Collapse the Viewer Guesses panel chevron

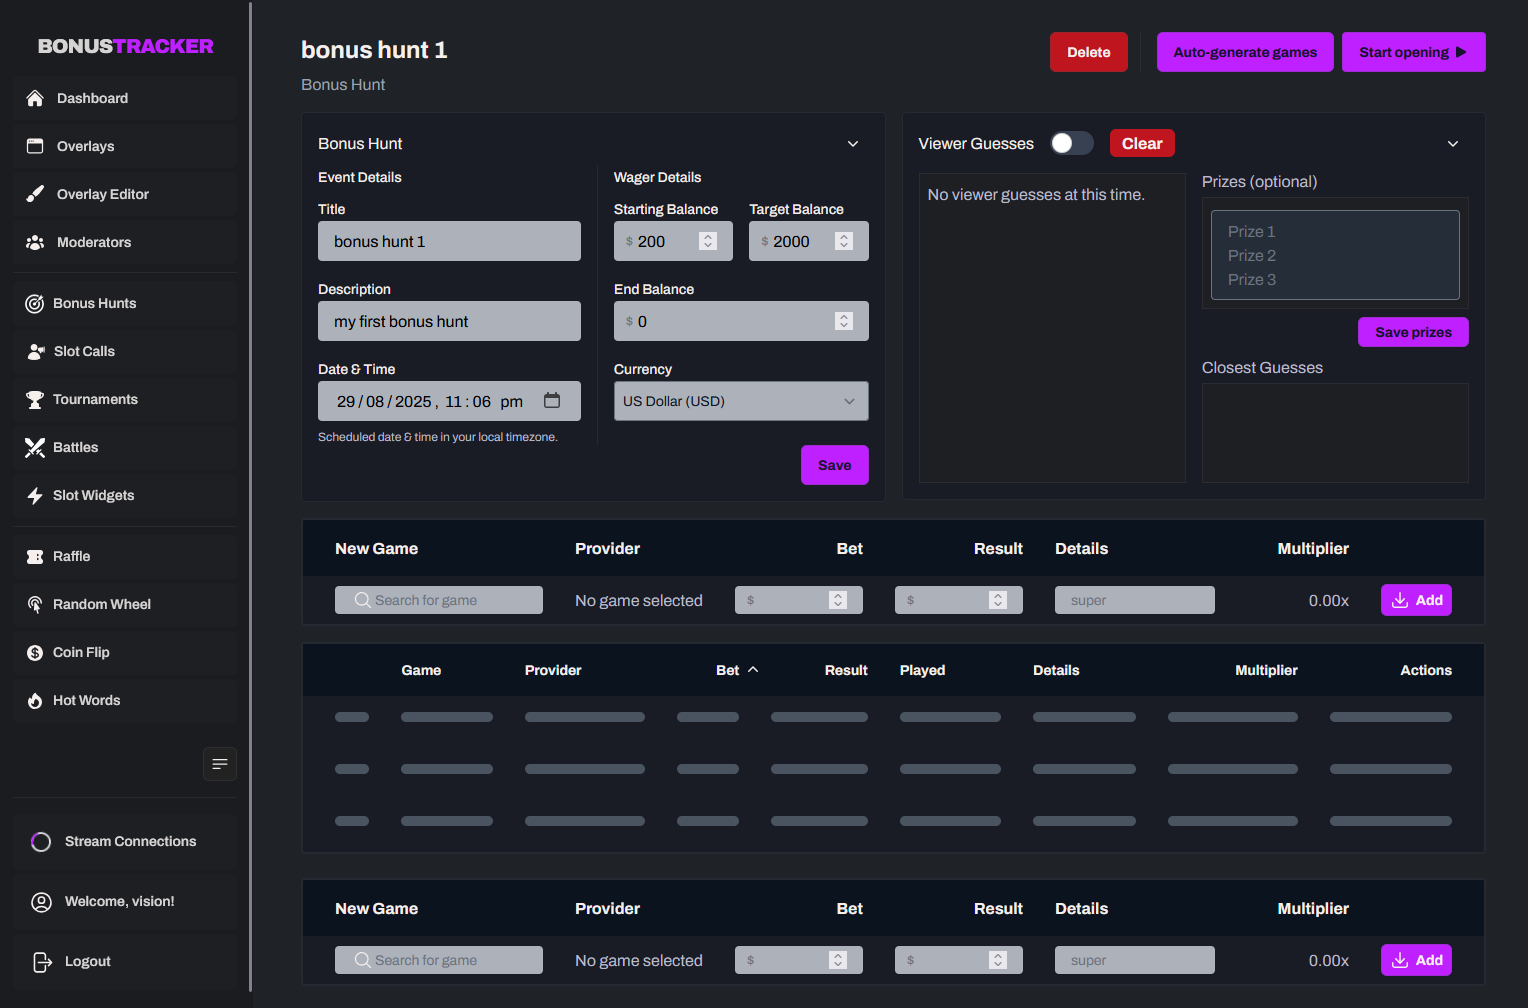click(1453, 144)
